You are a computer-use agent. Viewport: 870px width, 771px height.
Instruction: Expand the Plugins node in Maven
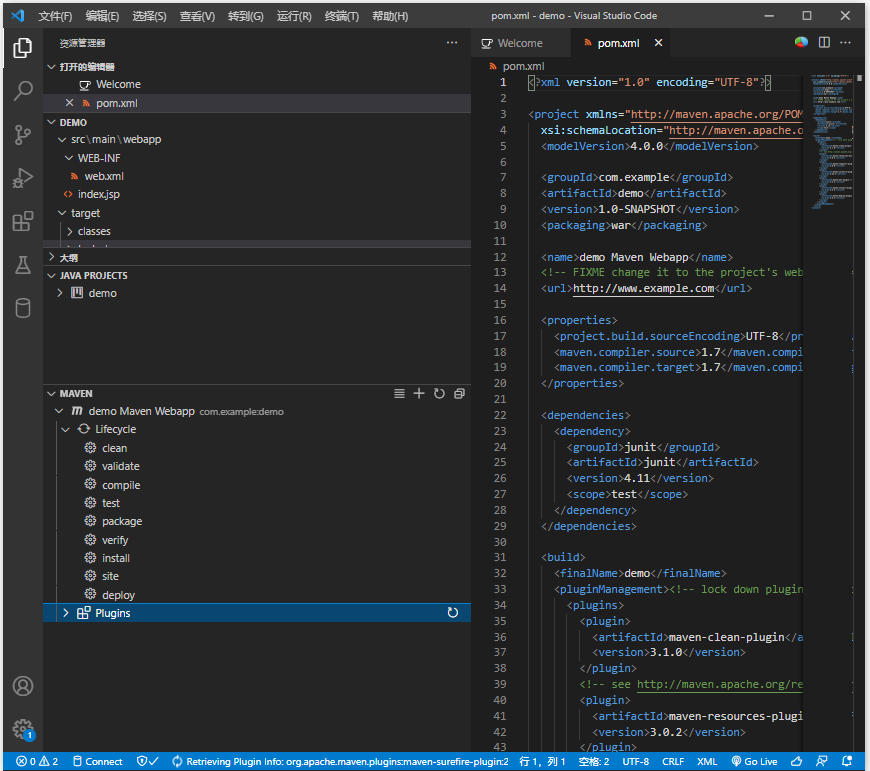pyautogui.click(x=66, y=613)
